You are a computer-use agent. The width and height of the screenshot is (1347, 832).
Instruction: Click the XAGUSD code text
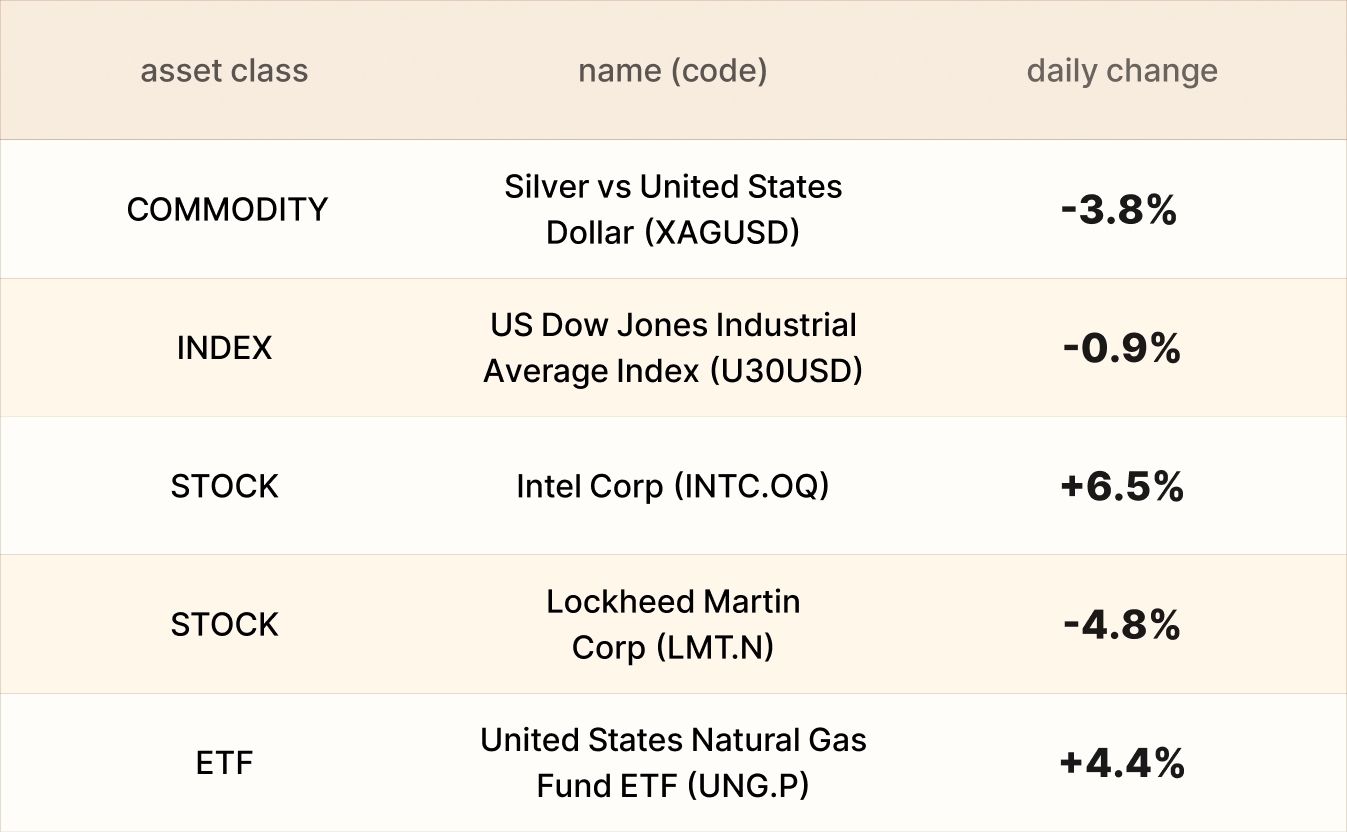pyautogui.click(x=722, y=232)
